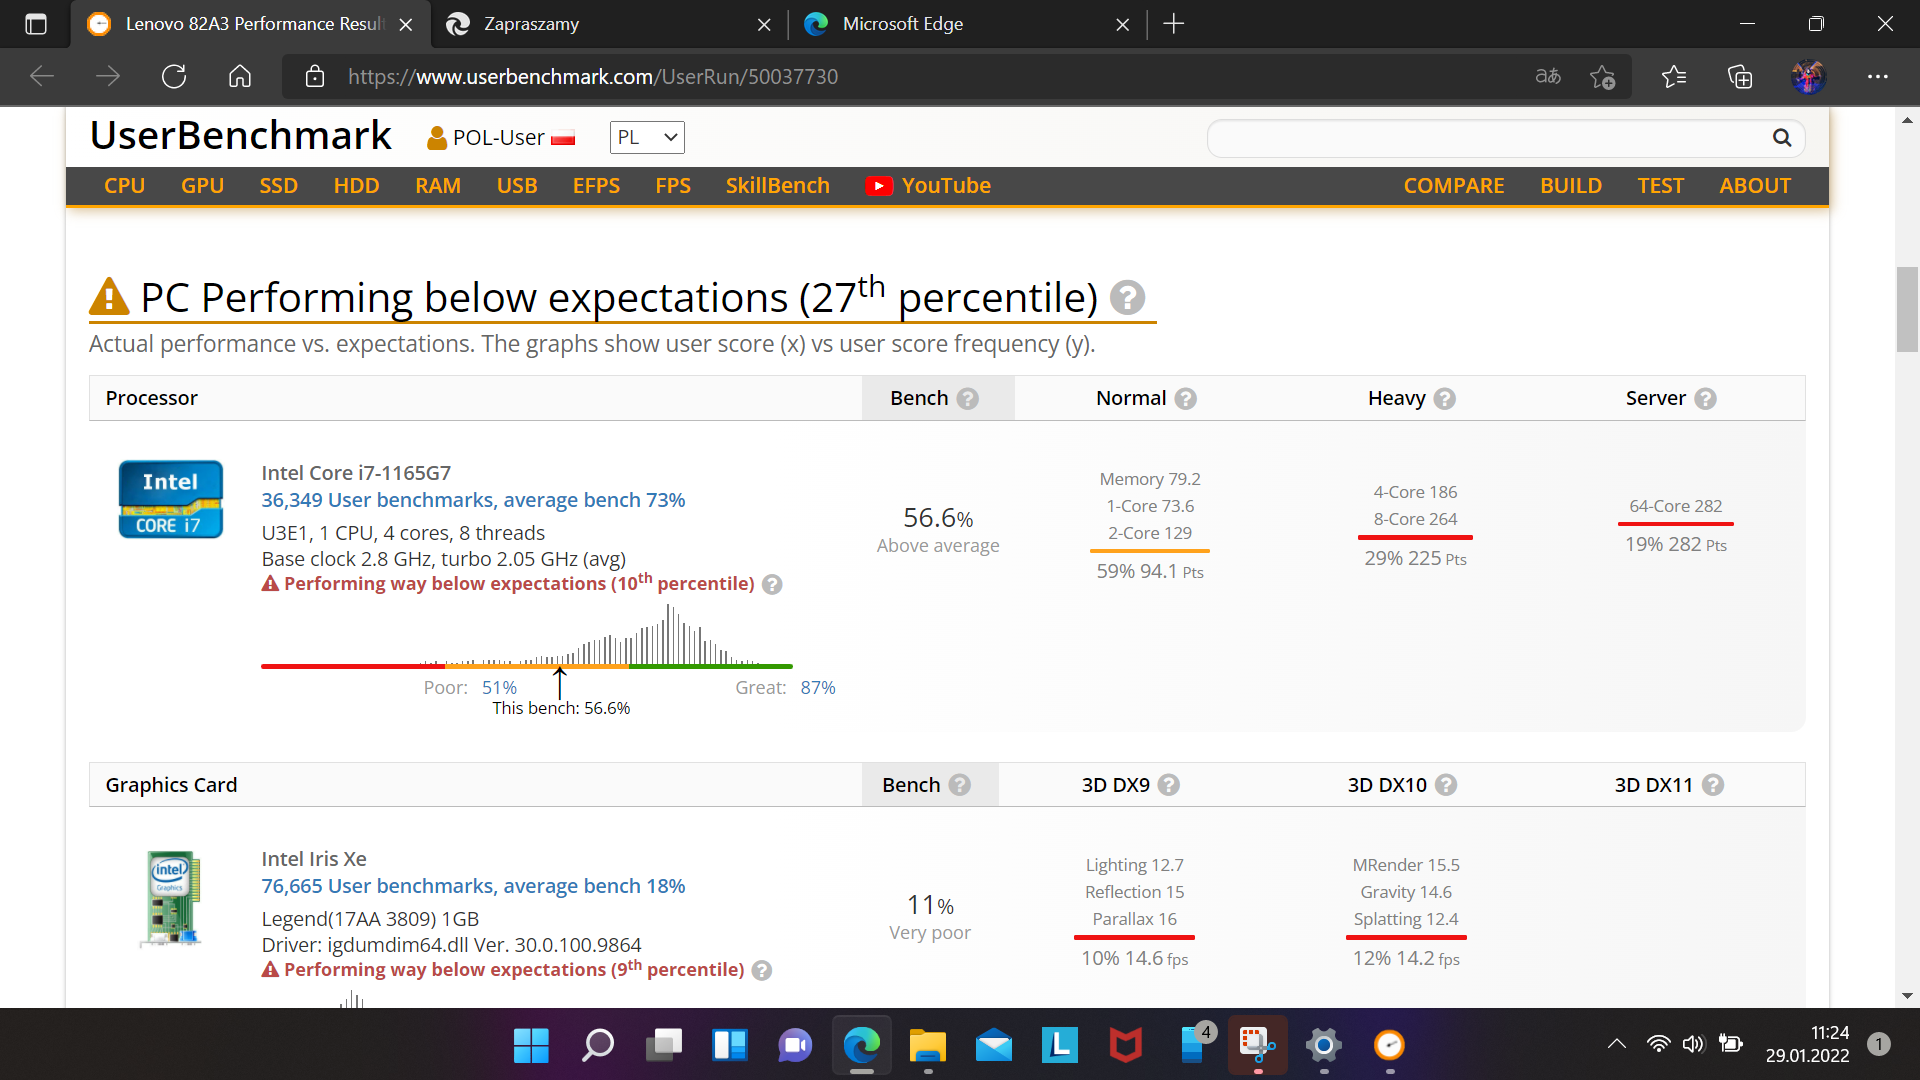Viewport: 1920px width, 1080px height.
Task: Open McAfee from the taskbar
Action: (1126, 1046)
